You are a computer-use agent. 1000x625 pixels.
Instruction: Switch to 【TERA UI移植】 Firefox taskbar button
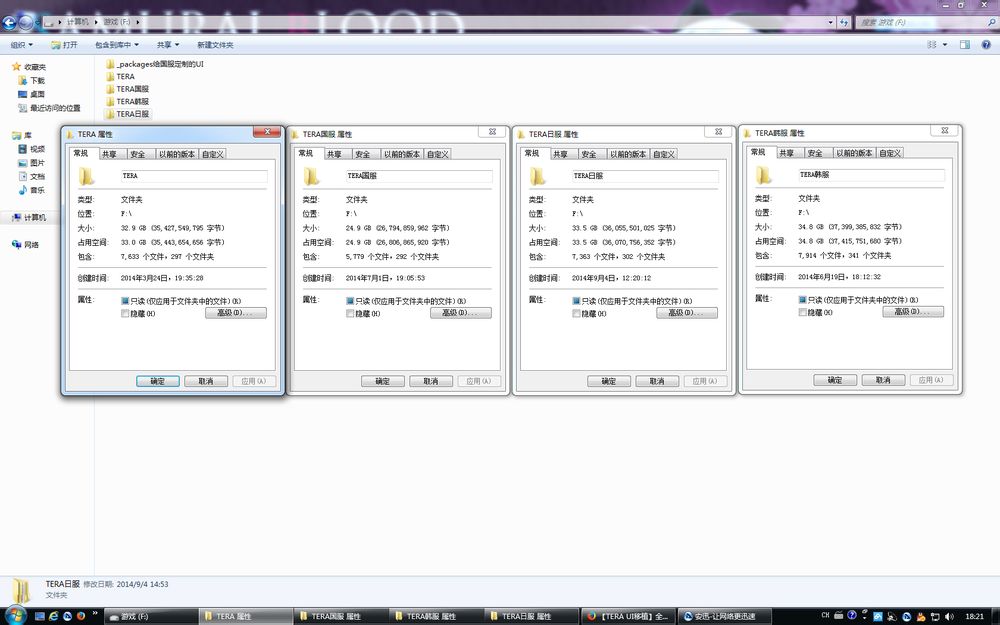coord(628,616)
